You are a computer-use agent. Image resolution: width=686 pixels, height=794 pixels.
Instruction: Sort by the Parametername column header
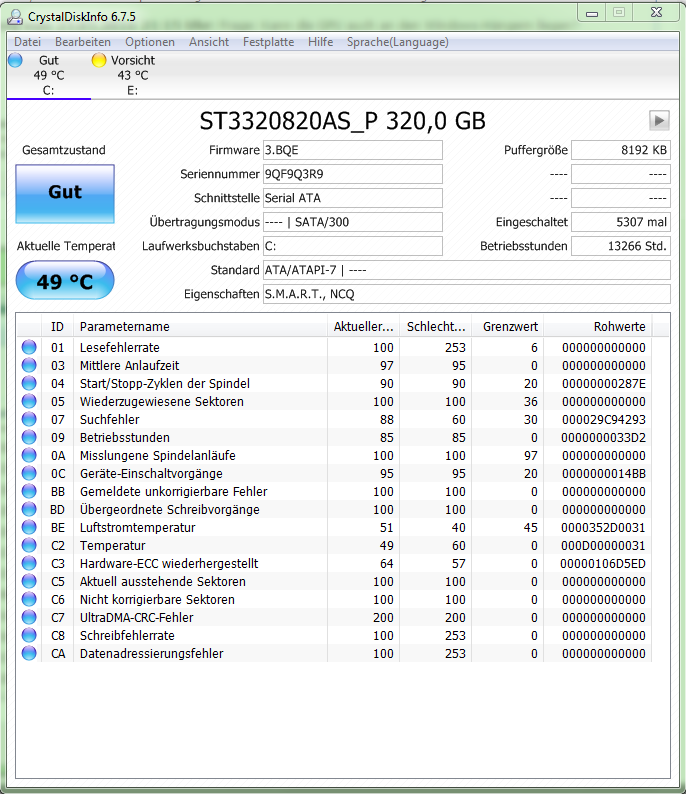(200, 327)
